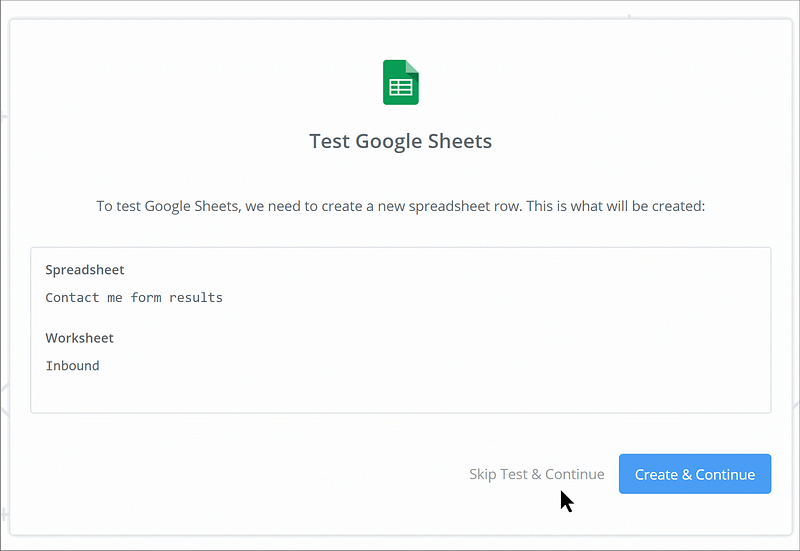Click the Contact me form results value
Screen dimensions: 800x551
(x=134, y=297)
